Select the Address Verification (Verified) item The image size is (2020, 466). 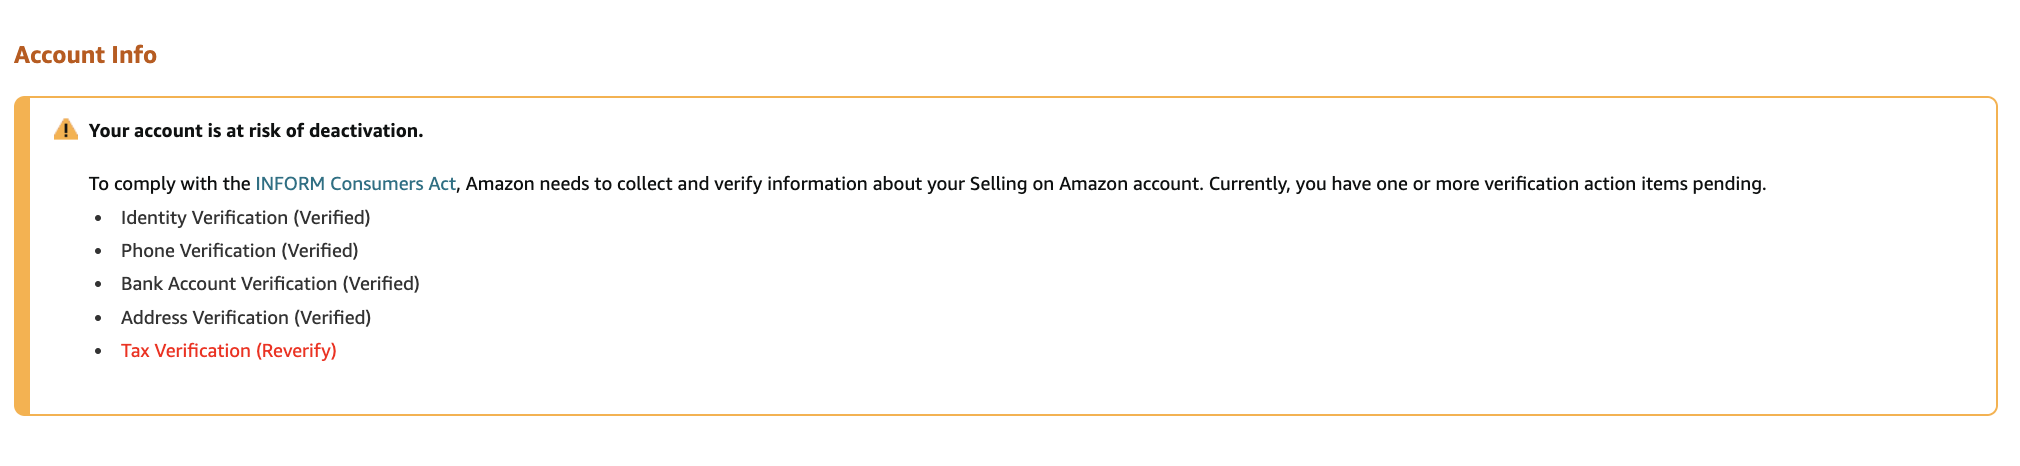(x=246, y=318)
